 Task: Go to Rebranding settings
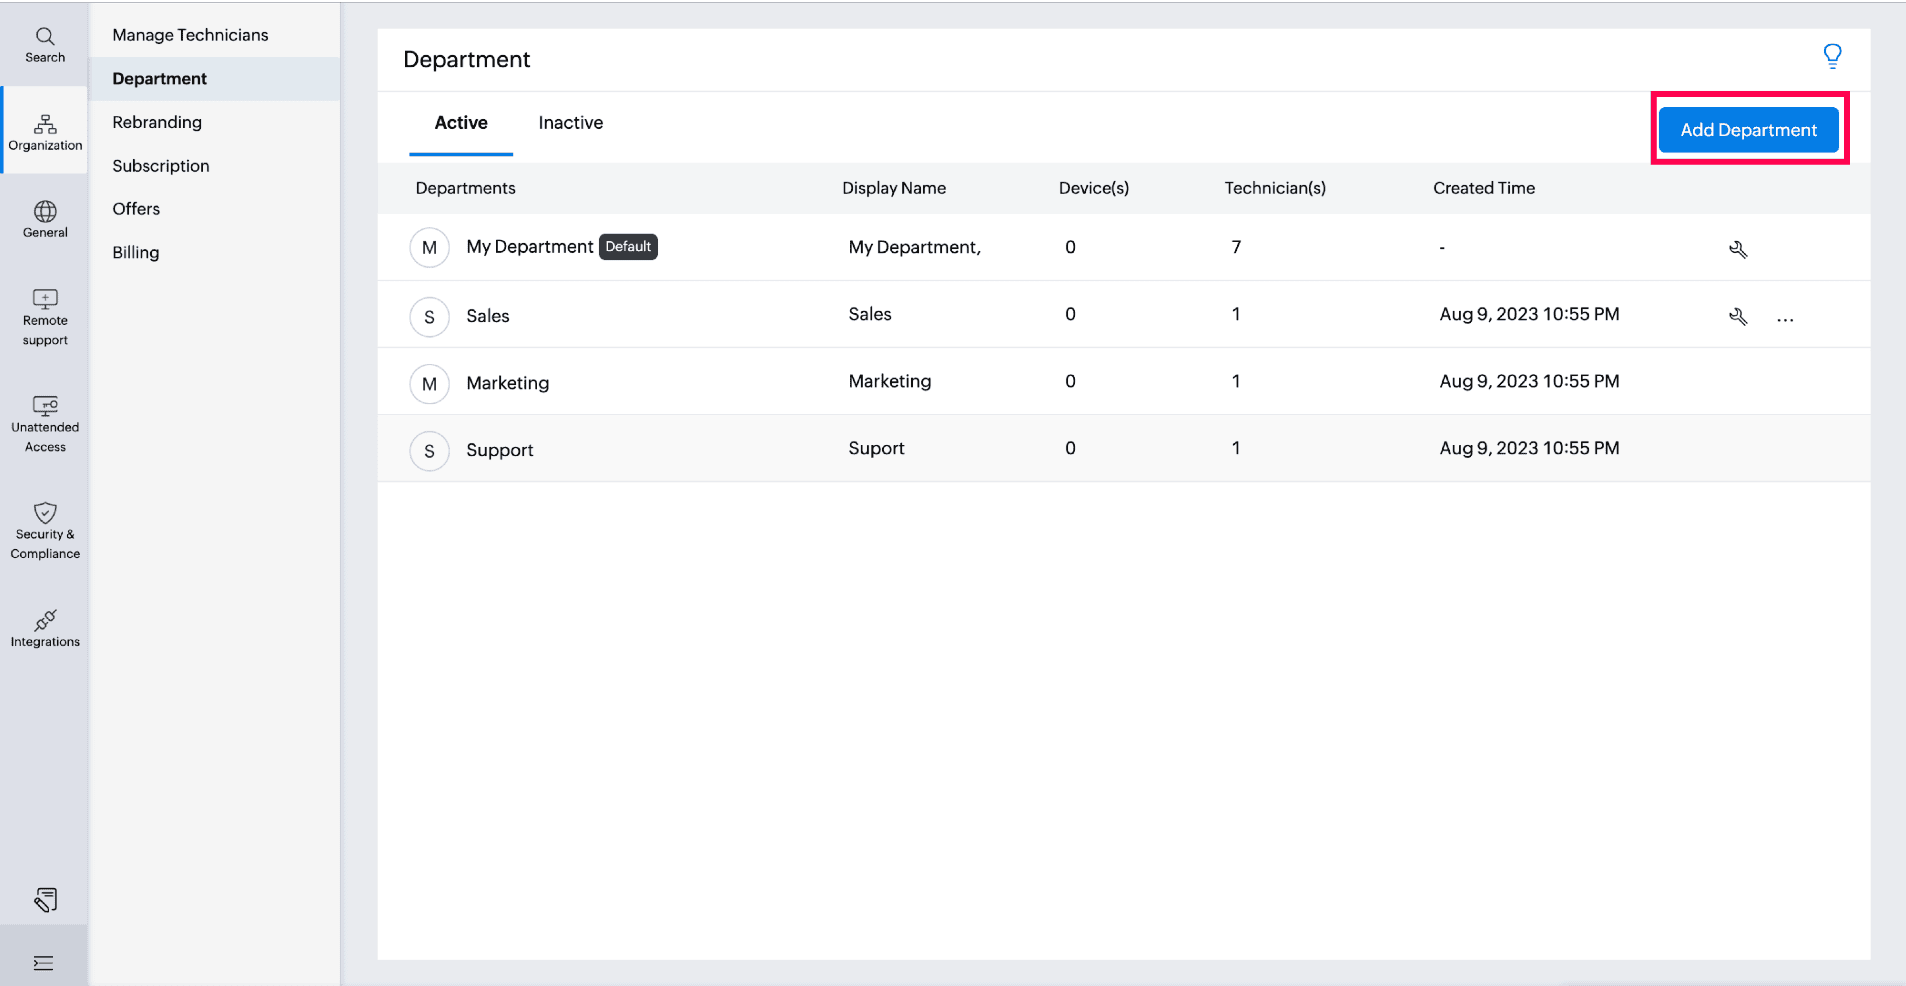[x=157, y=122]
